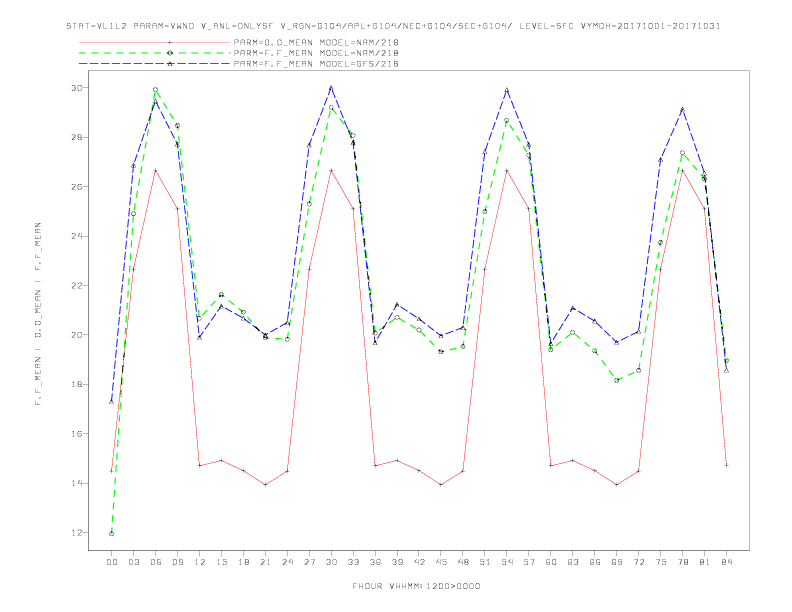Click x-axis tick label 54

pyautogui.click(x=507, y=562)
